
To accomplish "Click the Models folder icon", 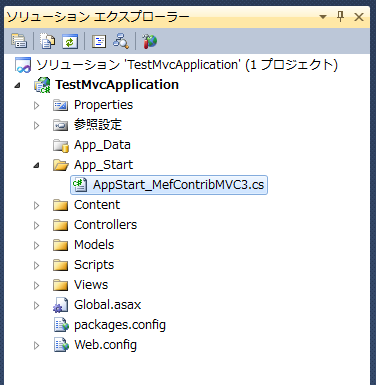I will [61, 245].
